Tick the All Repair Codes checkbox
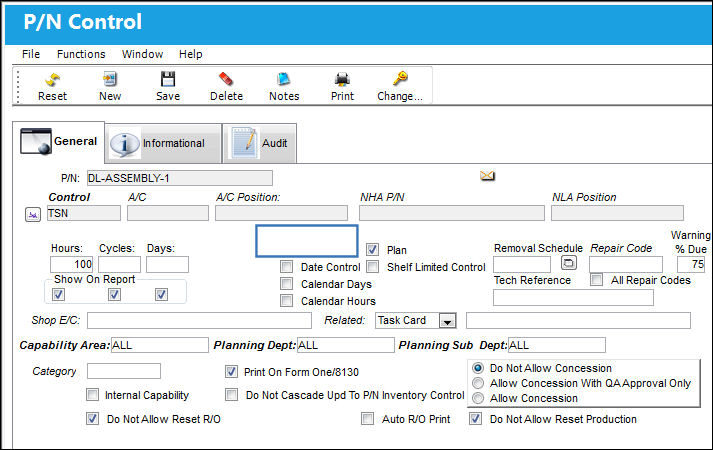 (x=596, y=279)
